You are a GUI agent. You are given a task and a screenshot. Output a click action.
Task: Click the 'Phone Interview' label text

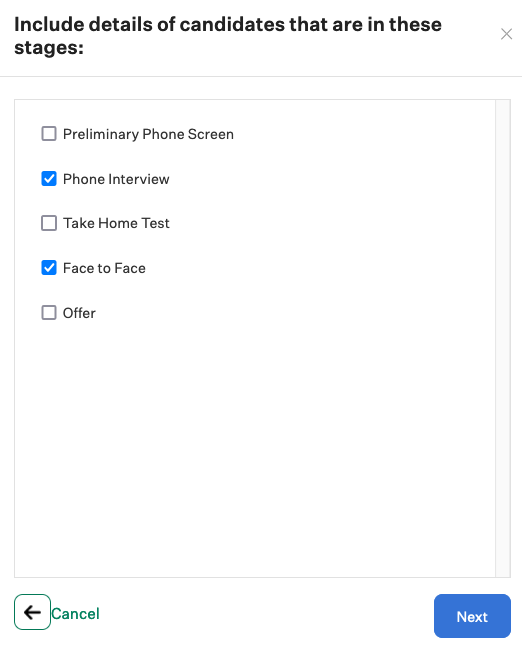(x=116, y=179)
